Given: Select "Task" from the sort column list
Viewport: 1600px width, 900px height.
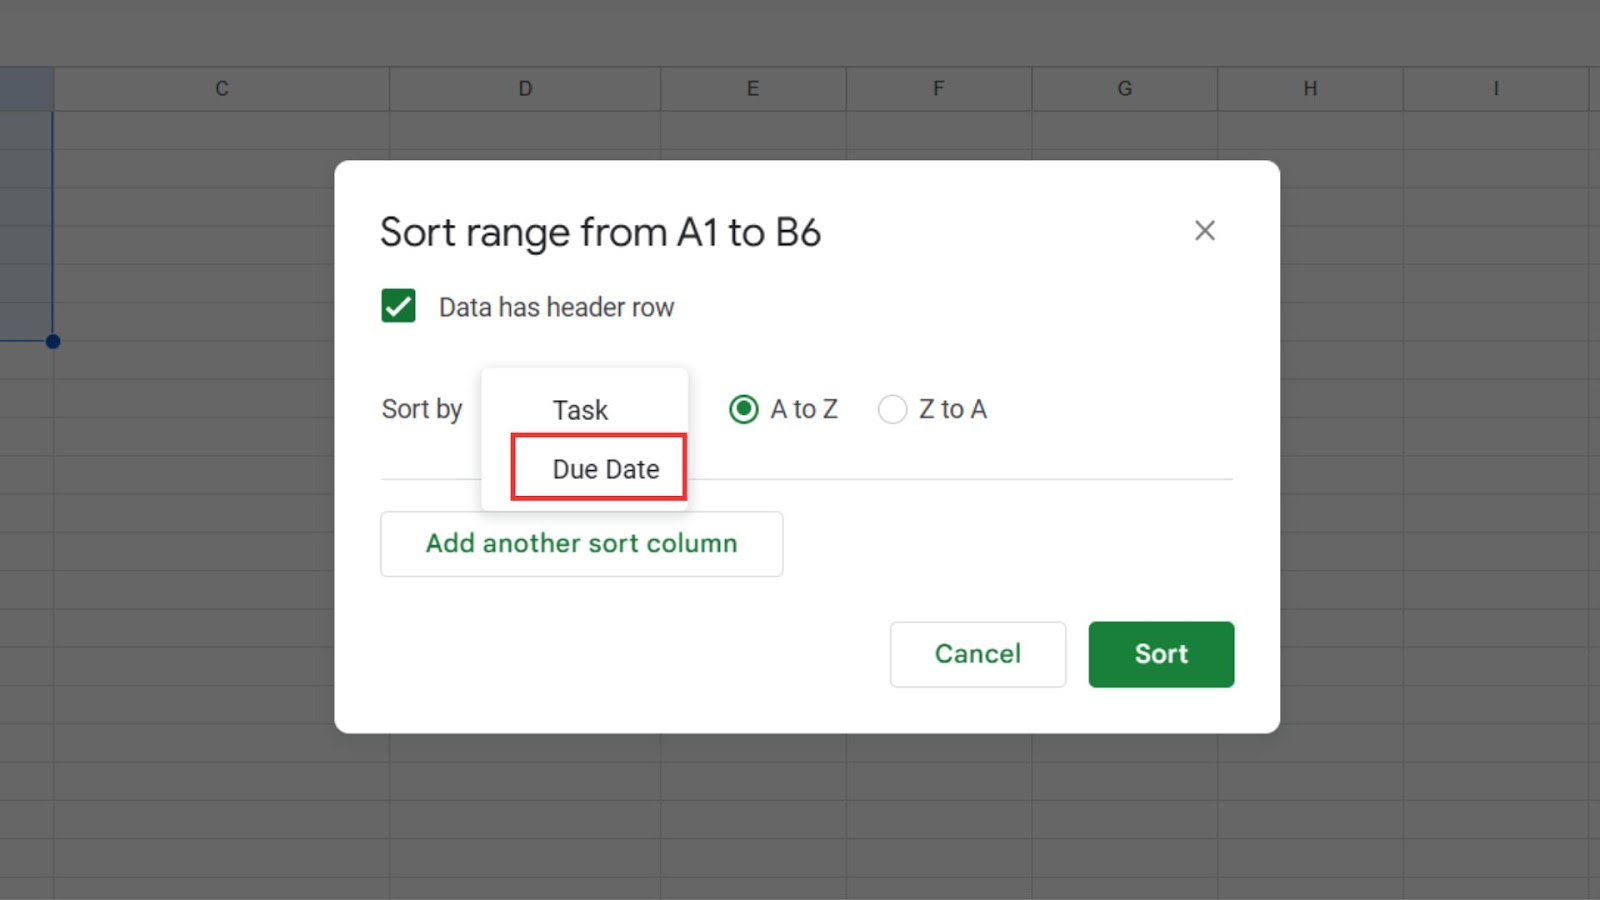Looking at the screenshot, I should click(579, 409).
